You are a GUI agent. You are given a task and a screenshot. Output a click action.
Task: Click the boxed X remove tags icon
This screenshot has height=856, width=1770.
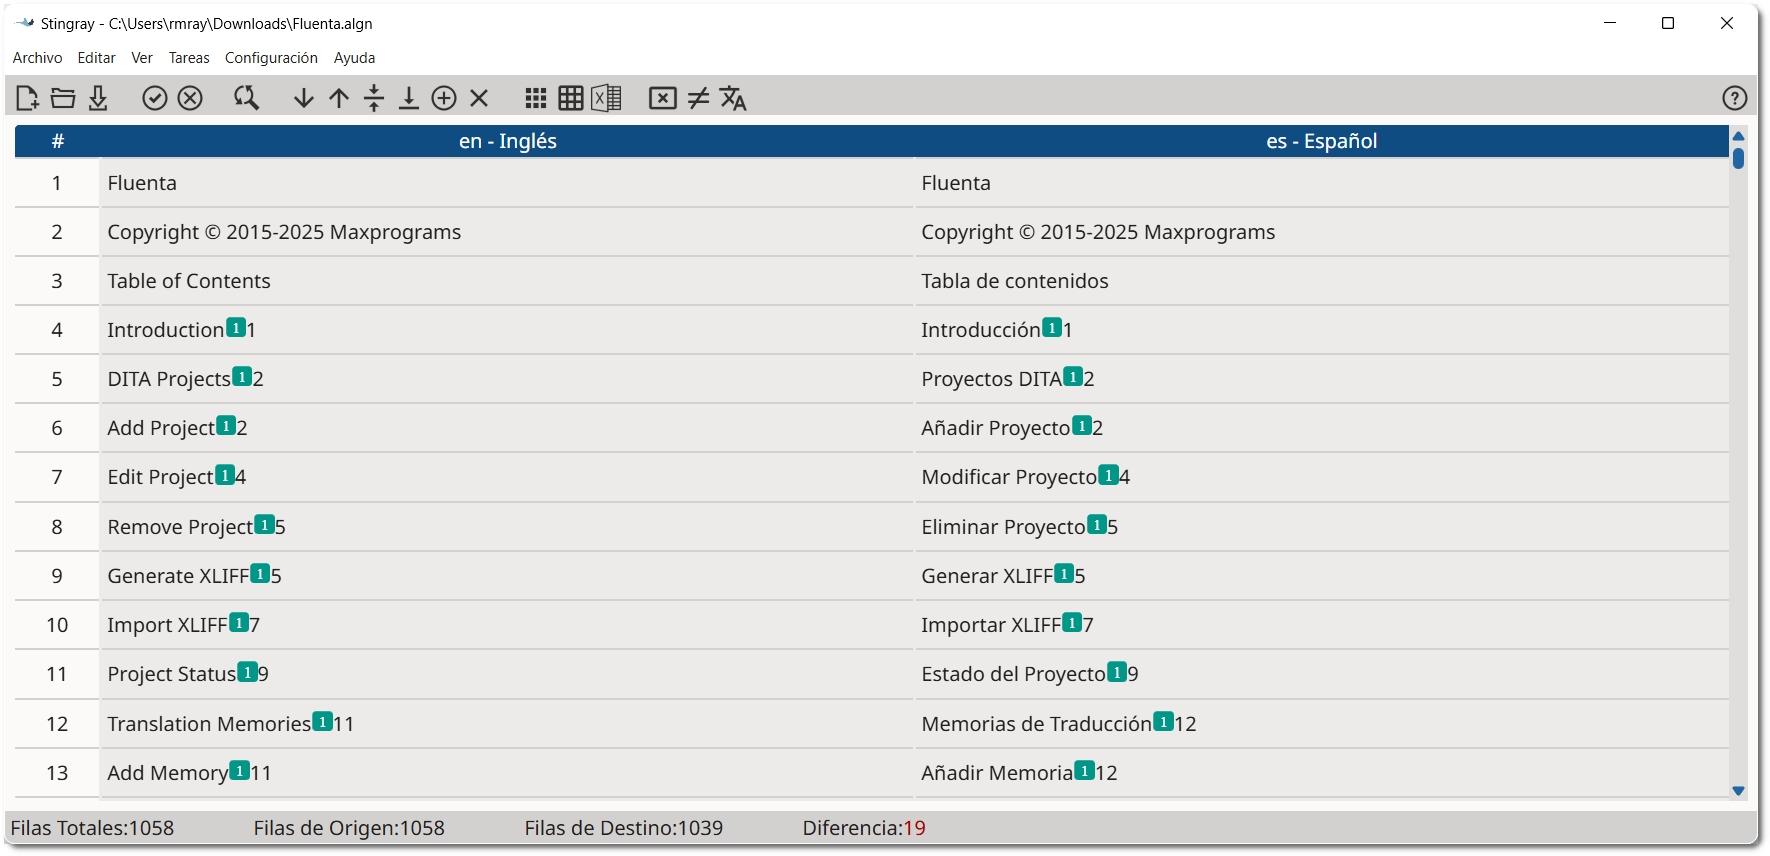663,98
